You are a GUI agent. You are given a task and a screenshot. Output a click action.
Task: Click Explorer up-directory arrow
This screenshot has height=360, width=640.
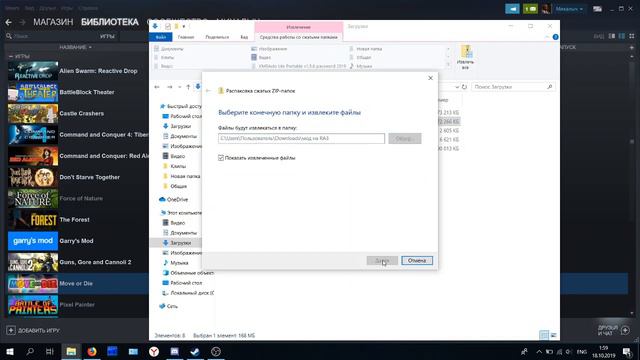(188, 87)
